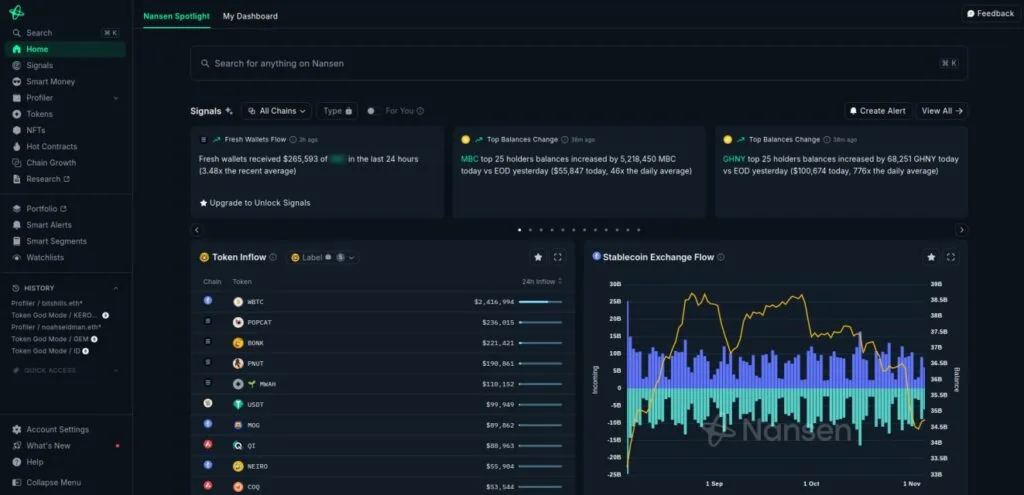Click the Feedback button

990,13
